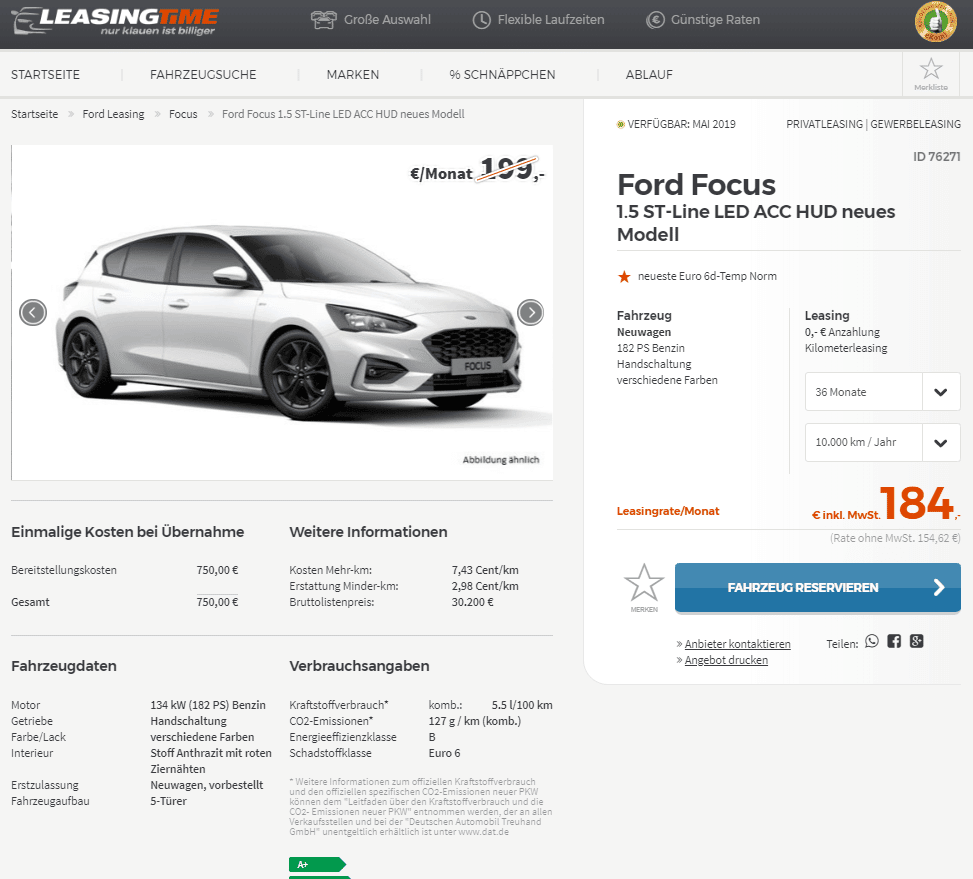Click Kosten Mehr-km value 7,43 Cent/km
This screenshot has height=879, width=973.
485,569
